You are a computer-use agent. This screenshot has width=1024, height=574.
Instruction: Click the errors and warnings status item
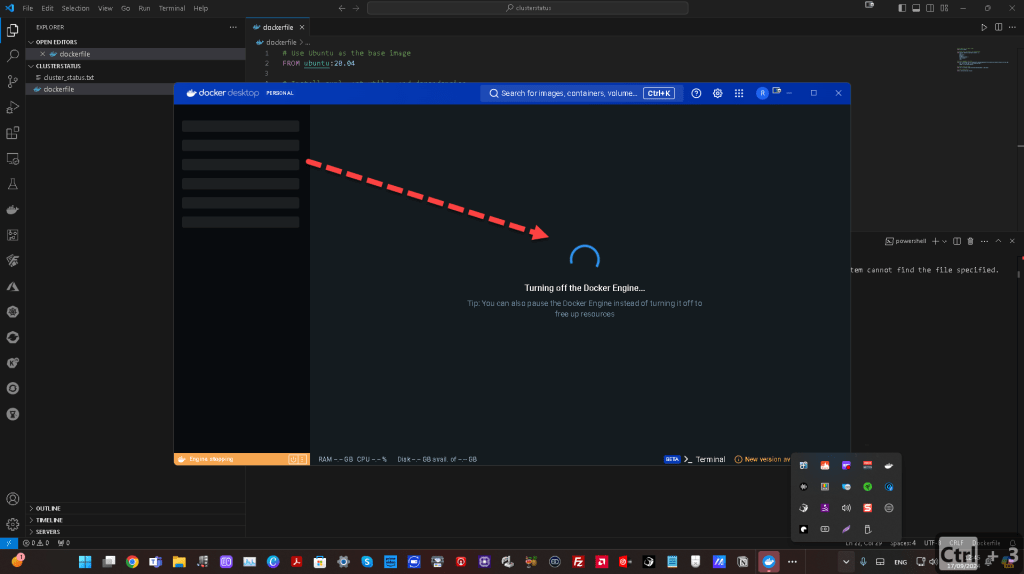pos(36,543)
